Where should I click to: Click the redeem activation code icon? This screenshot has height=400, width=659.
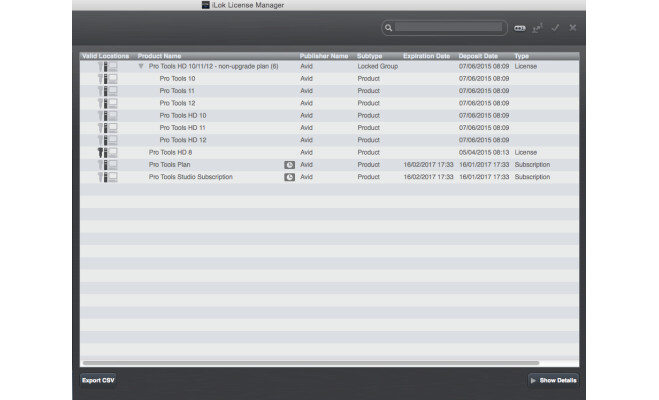(x=520, y=28)
